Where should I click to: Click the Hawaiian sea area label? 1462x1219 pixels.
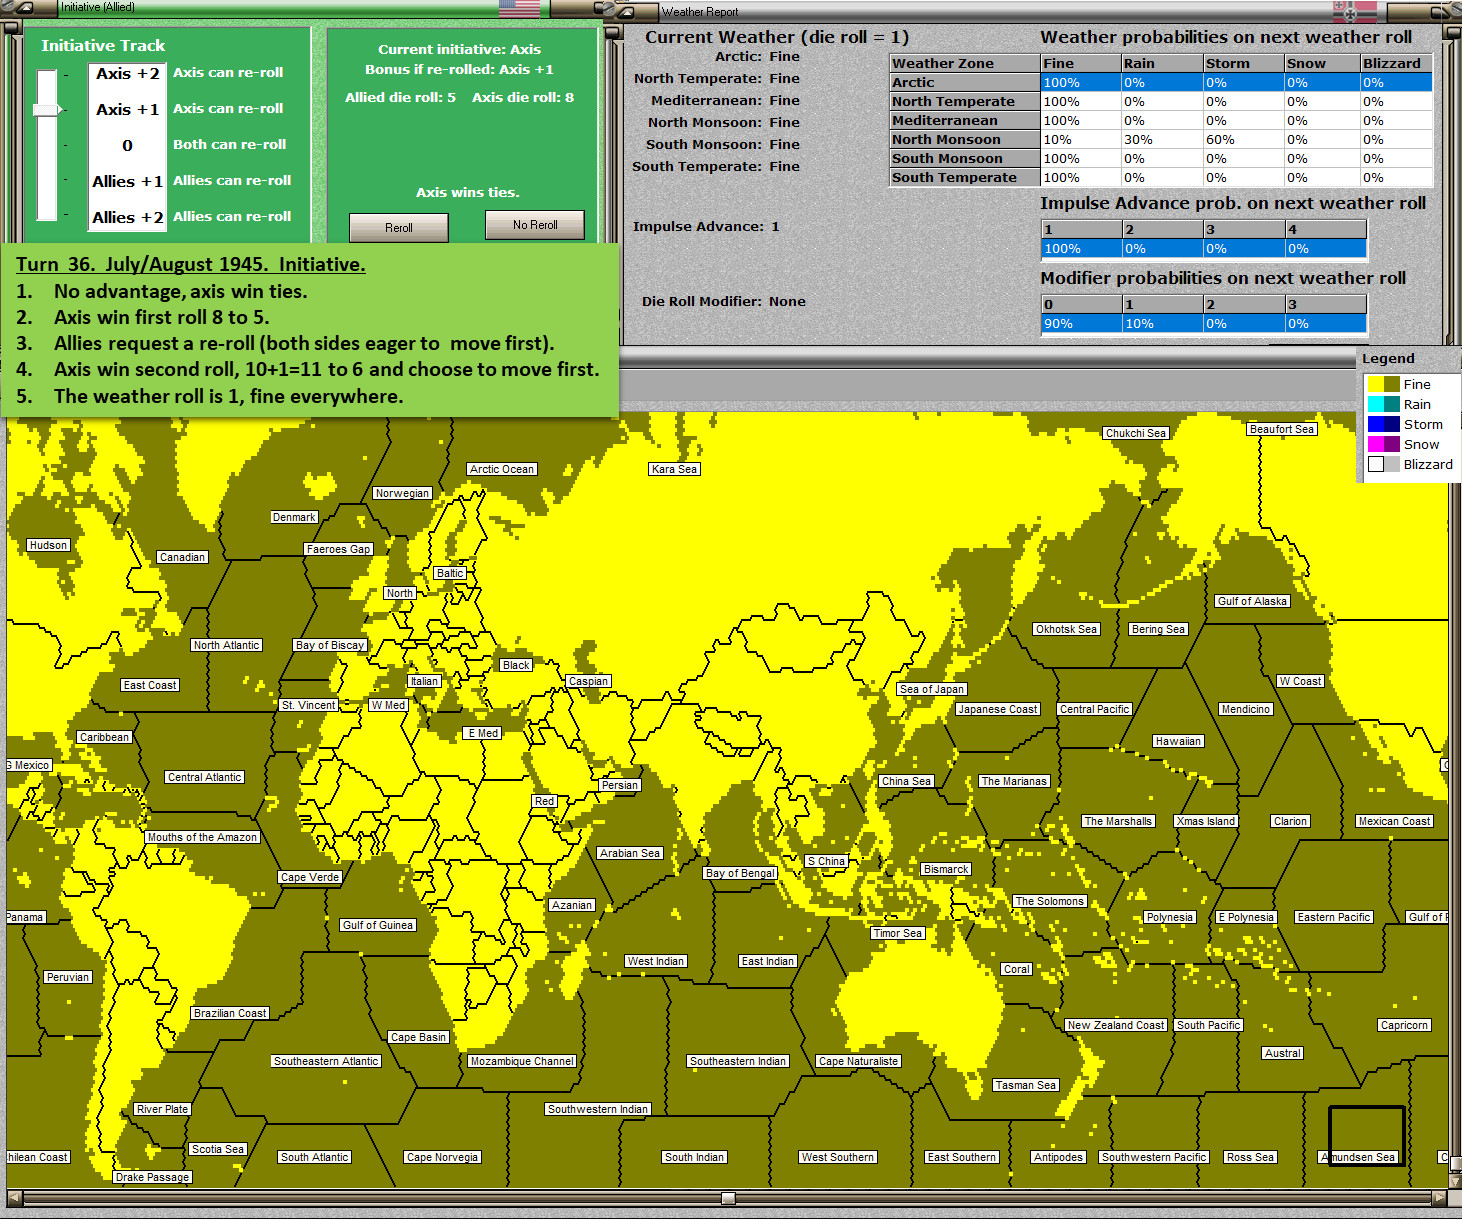point(1178,741)
